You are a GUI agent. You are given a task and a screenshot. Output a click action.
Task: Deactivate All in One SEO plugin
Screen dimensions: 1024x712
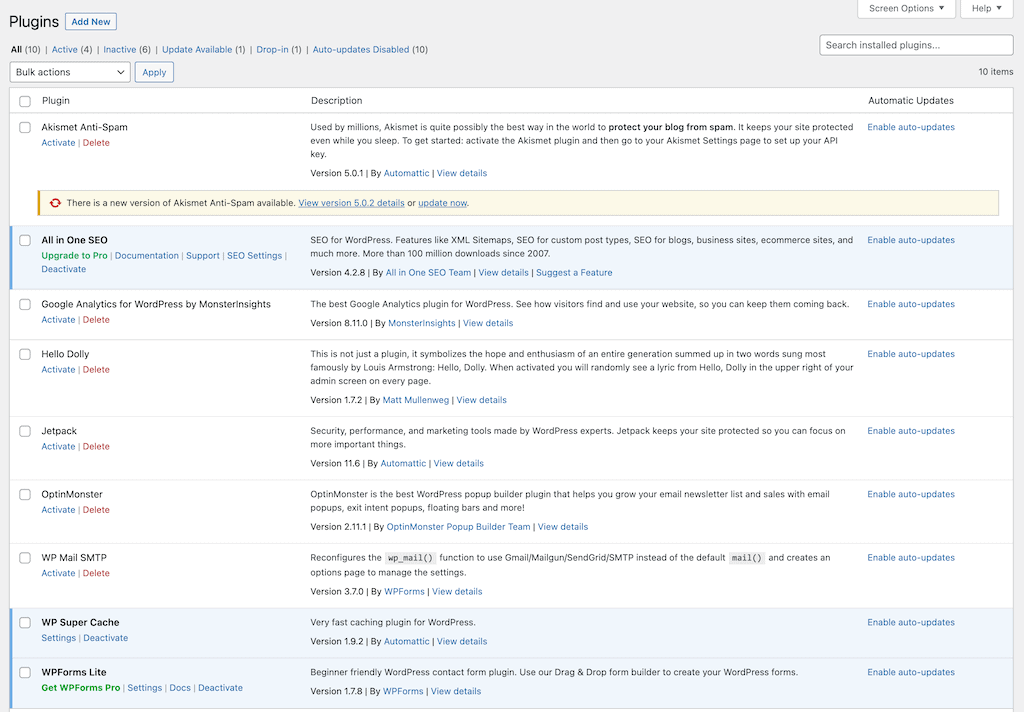pos(63,269)
